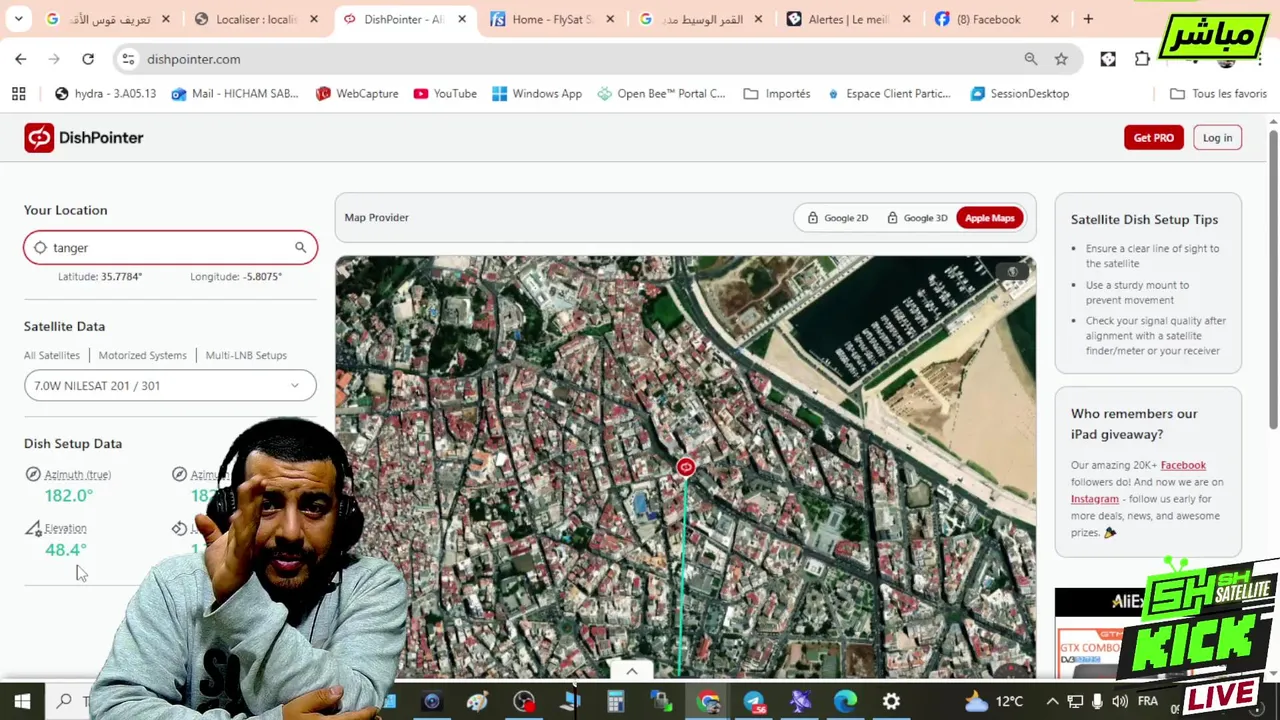Open Telegram from the taskbar
This screenshot has height=720, width=1280.
tap(754, 702)
